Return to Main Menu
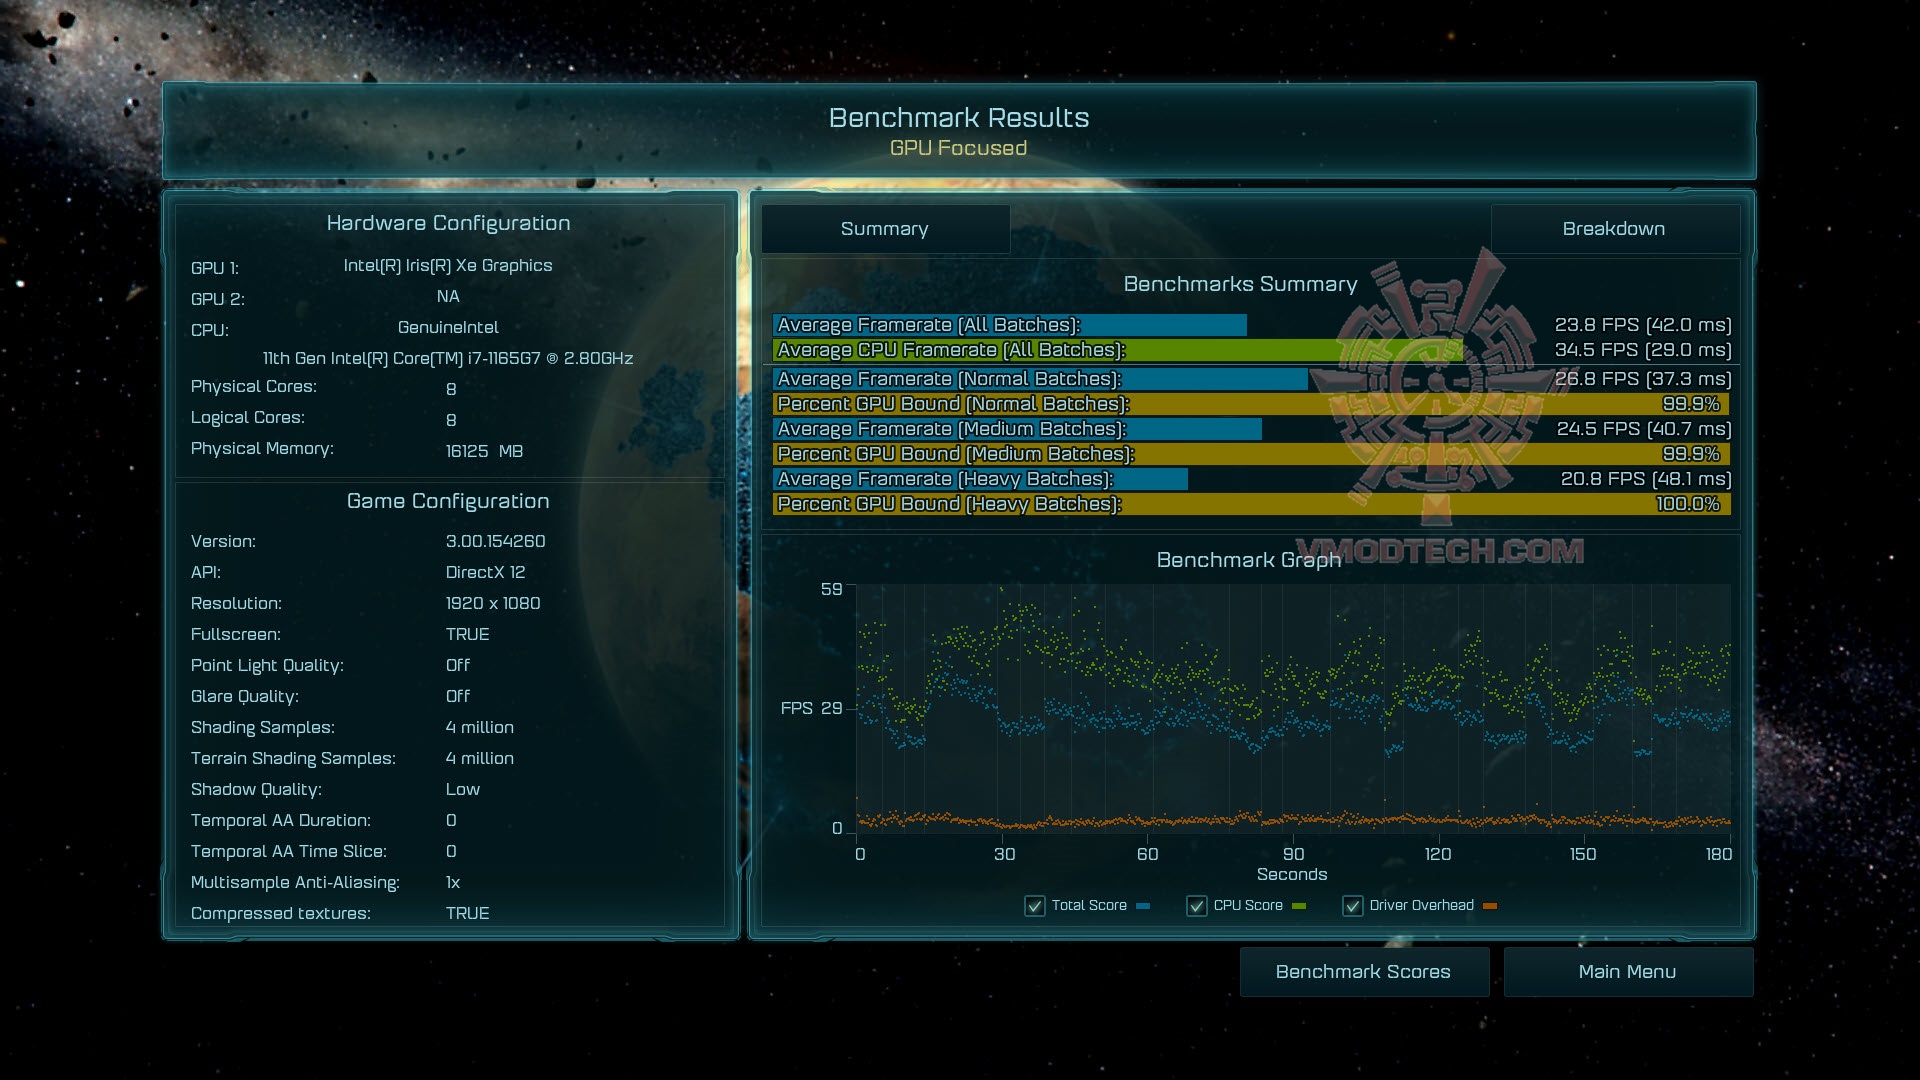Screen dimensions: 1920x1080 [1627, 972]
